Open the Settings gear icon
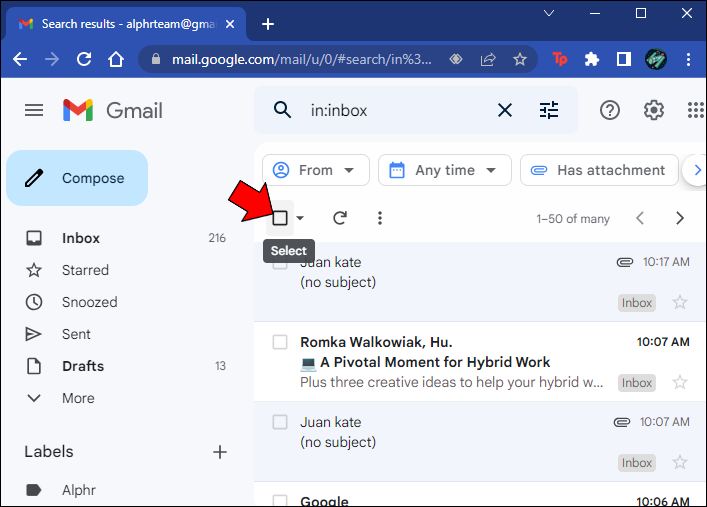Image resolution: width=707 pixels, height=507 pixels. pos(654,110)
